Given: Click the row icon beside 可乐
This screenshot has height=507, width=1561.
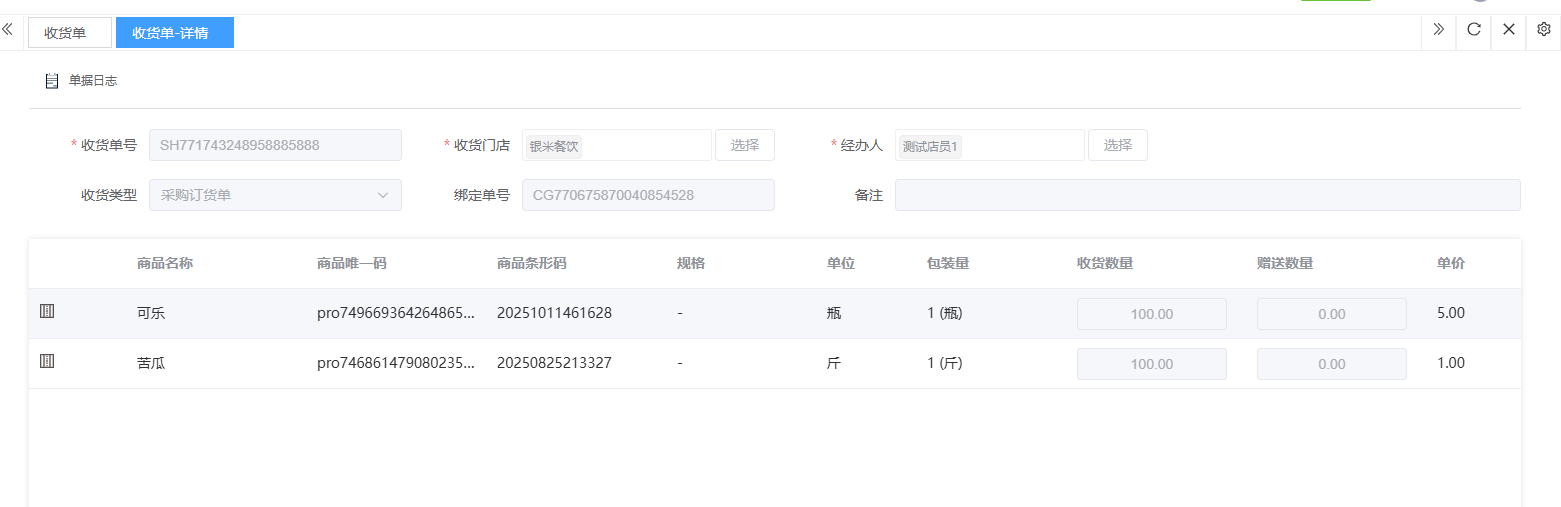Looking at the screenshot, I should (47, 312).
